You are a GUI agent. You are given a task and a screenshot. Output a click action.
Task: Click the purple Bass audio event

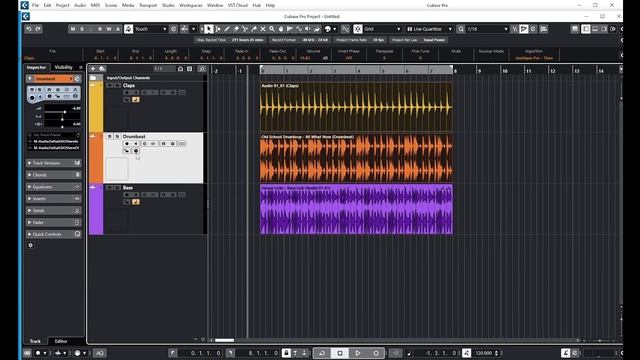pyautogui.click(x=356, y=209)
